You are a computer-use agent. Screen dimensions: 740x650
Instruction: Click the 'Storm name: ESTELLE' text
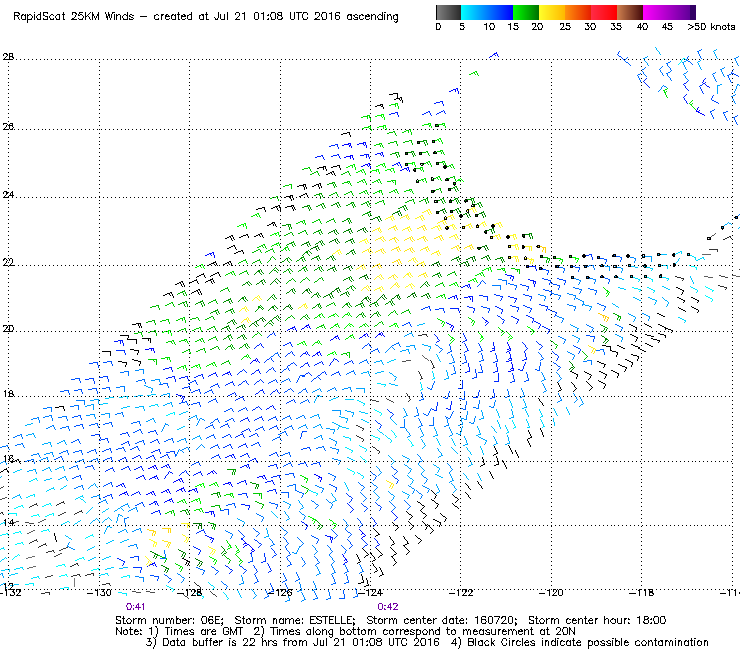pyautogui.click(x=295, y=620)
